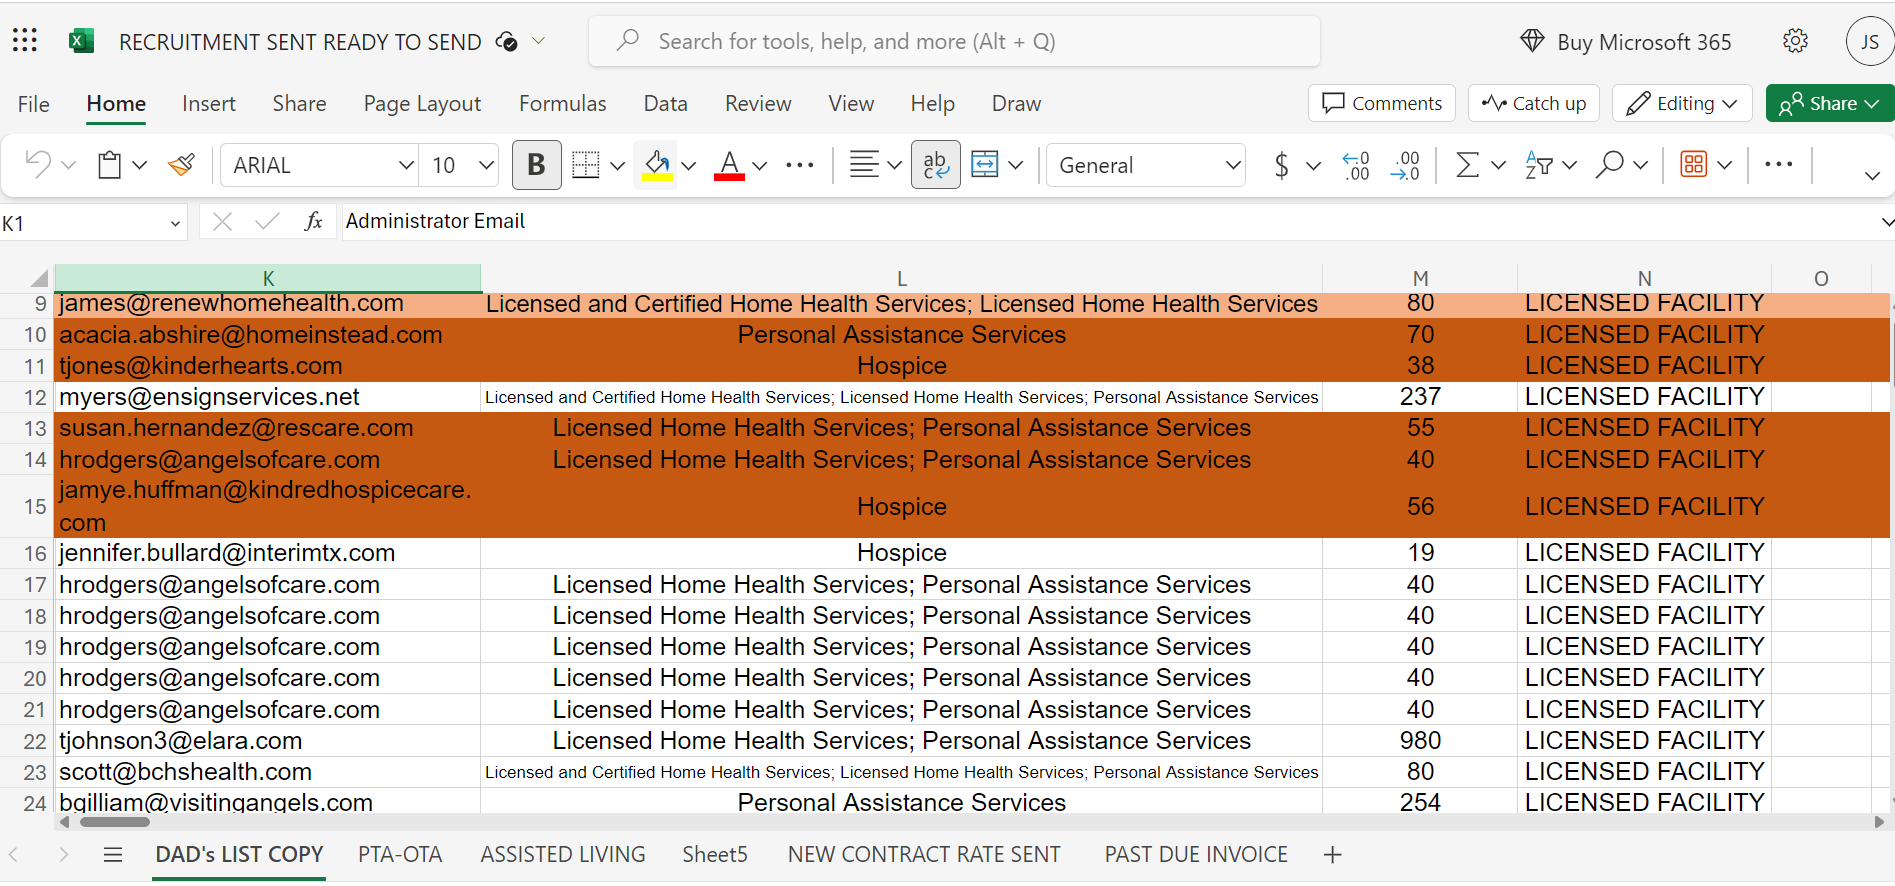1895x886 pixels.
Task: Click the search box for tools
Action: tap(955, 41)
